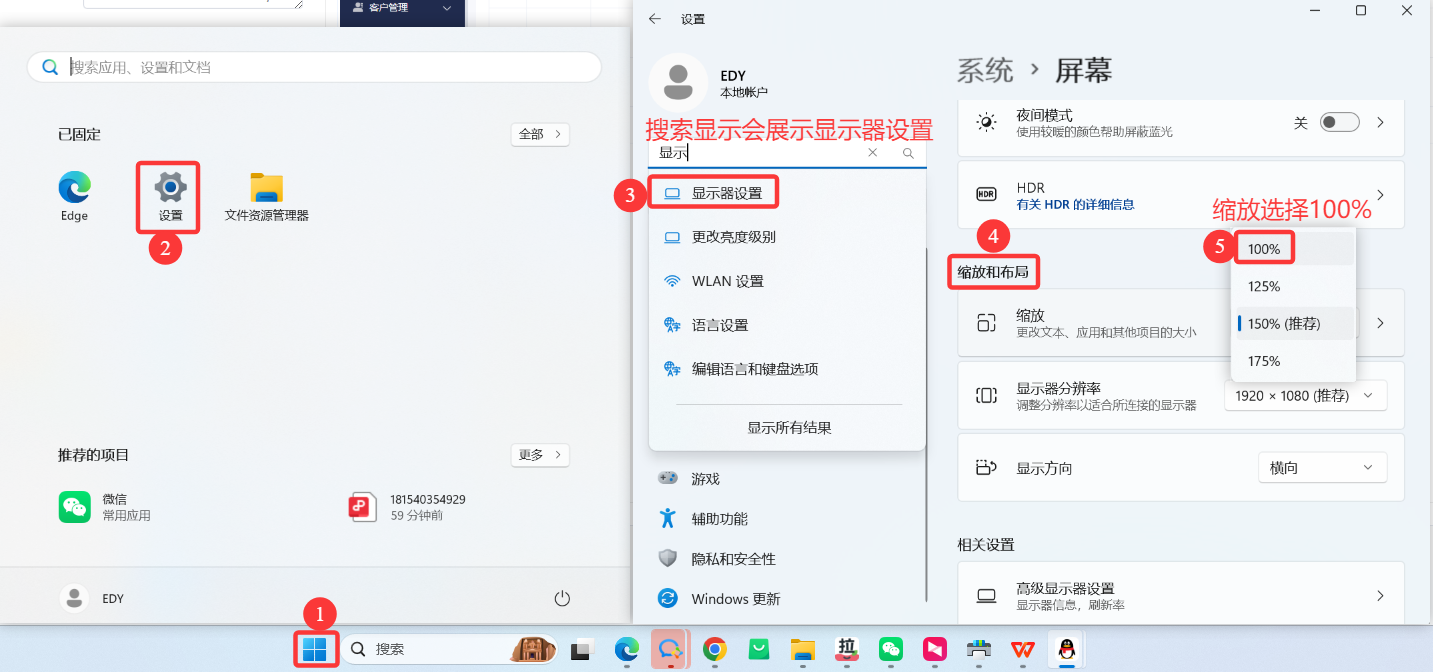The image size is (1433, 672).
Task: Open the 显示方向 dropdown showing 横向
Action: click(x=1322, y=467)
